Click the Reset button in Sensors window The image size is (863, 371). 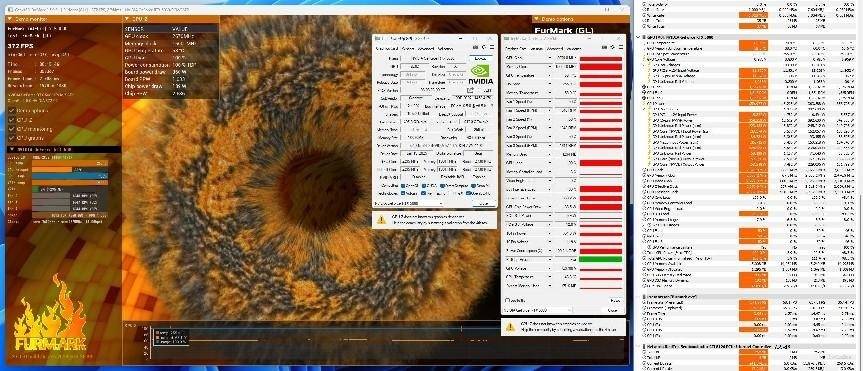(615, 301)
